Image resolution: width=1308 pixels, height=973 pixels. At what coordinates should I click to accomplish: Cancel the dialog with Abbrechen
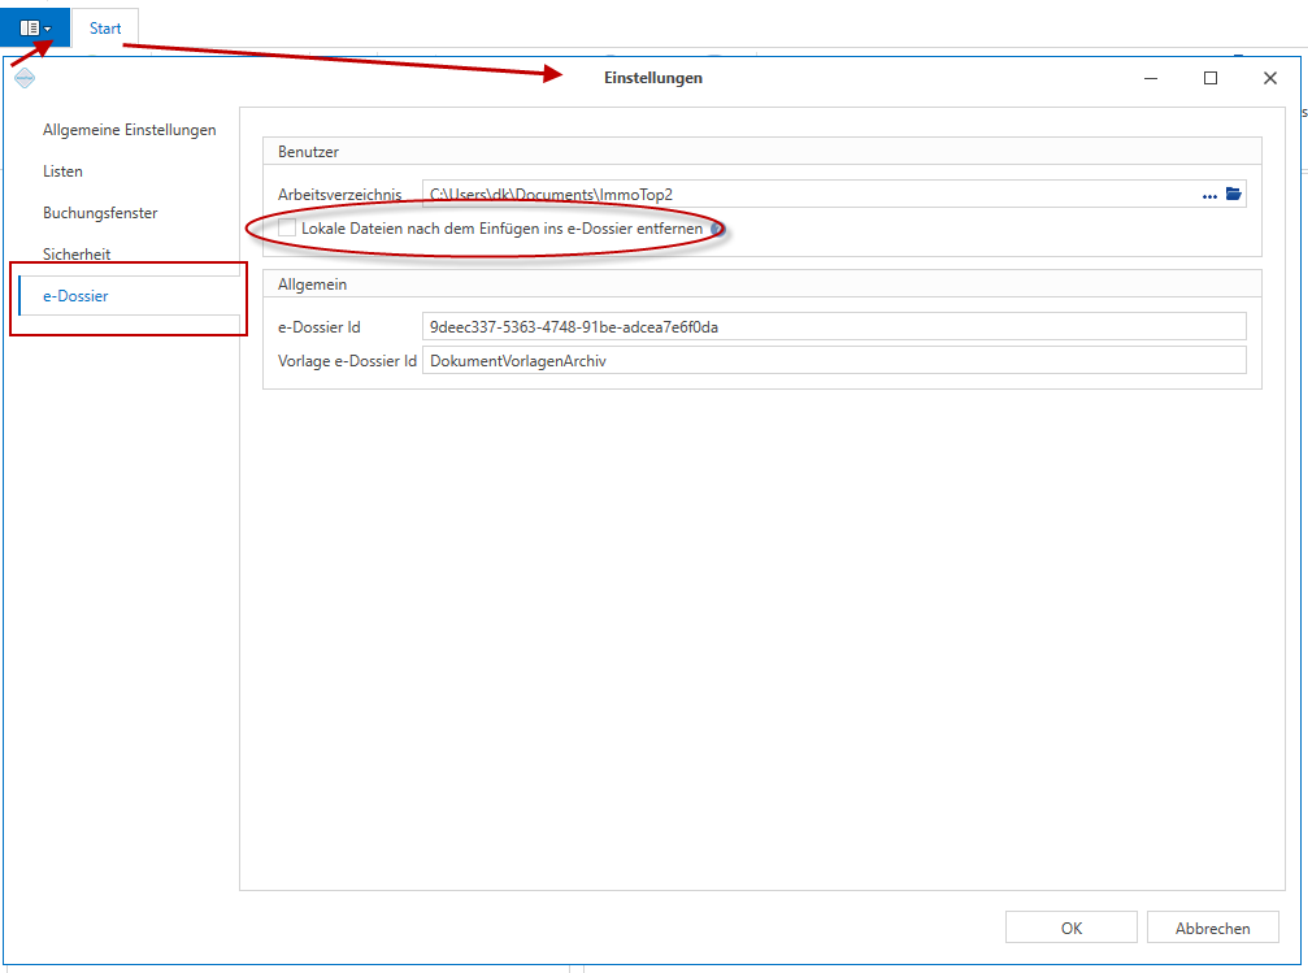(x=1212, y=928)
